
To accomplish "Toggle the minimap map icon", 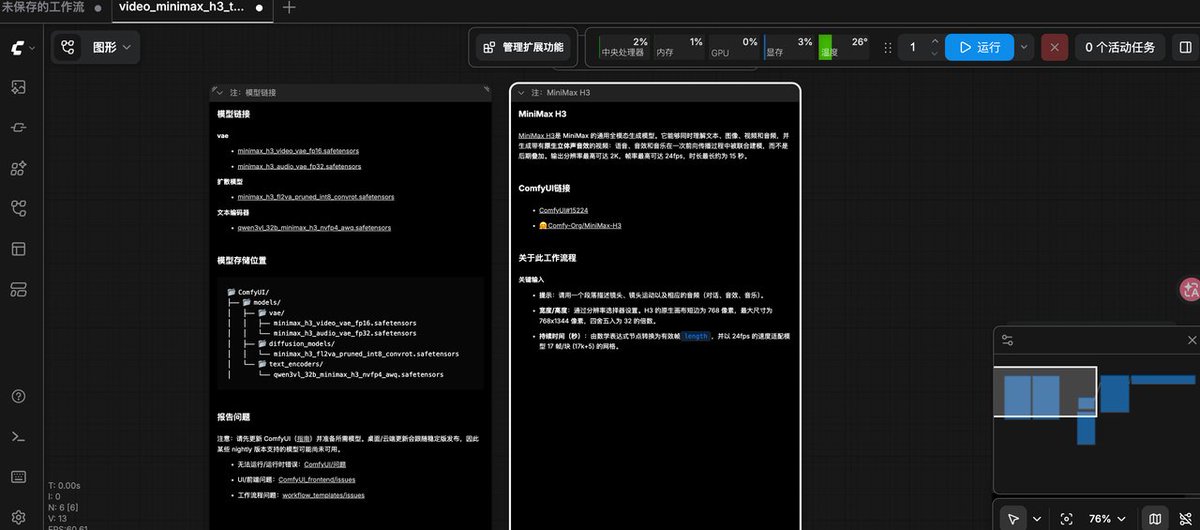I will tap(1155, 518).
